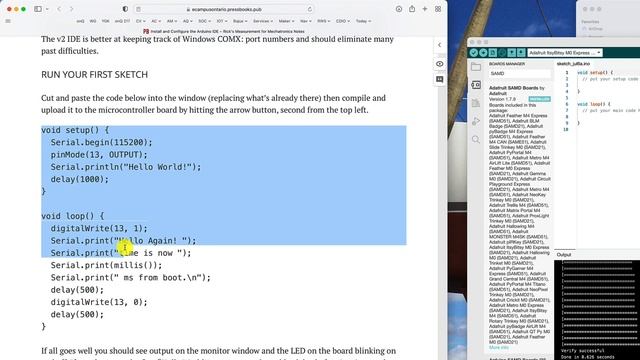Click the down-arrow Save icon in Arduino toolbar
This screenshot has height=360, width=640.
(x=521, y=53)
